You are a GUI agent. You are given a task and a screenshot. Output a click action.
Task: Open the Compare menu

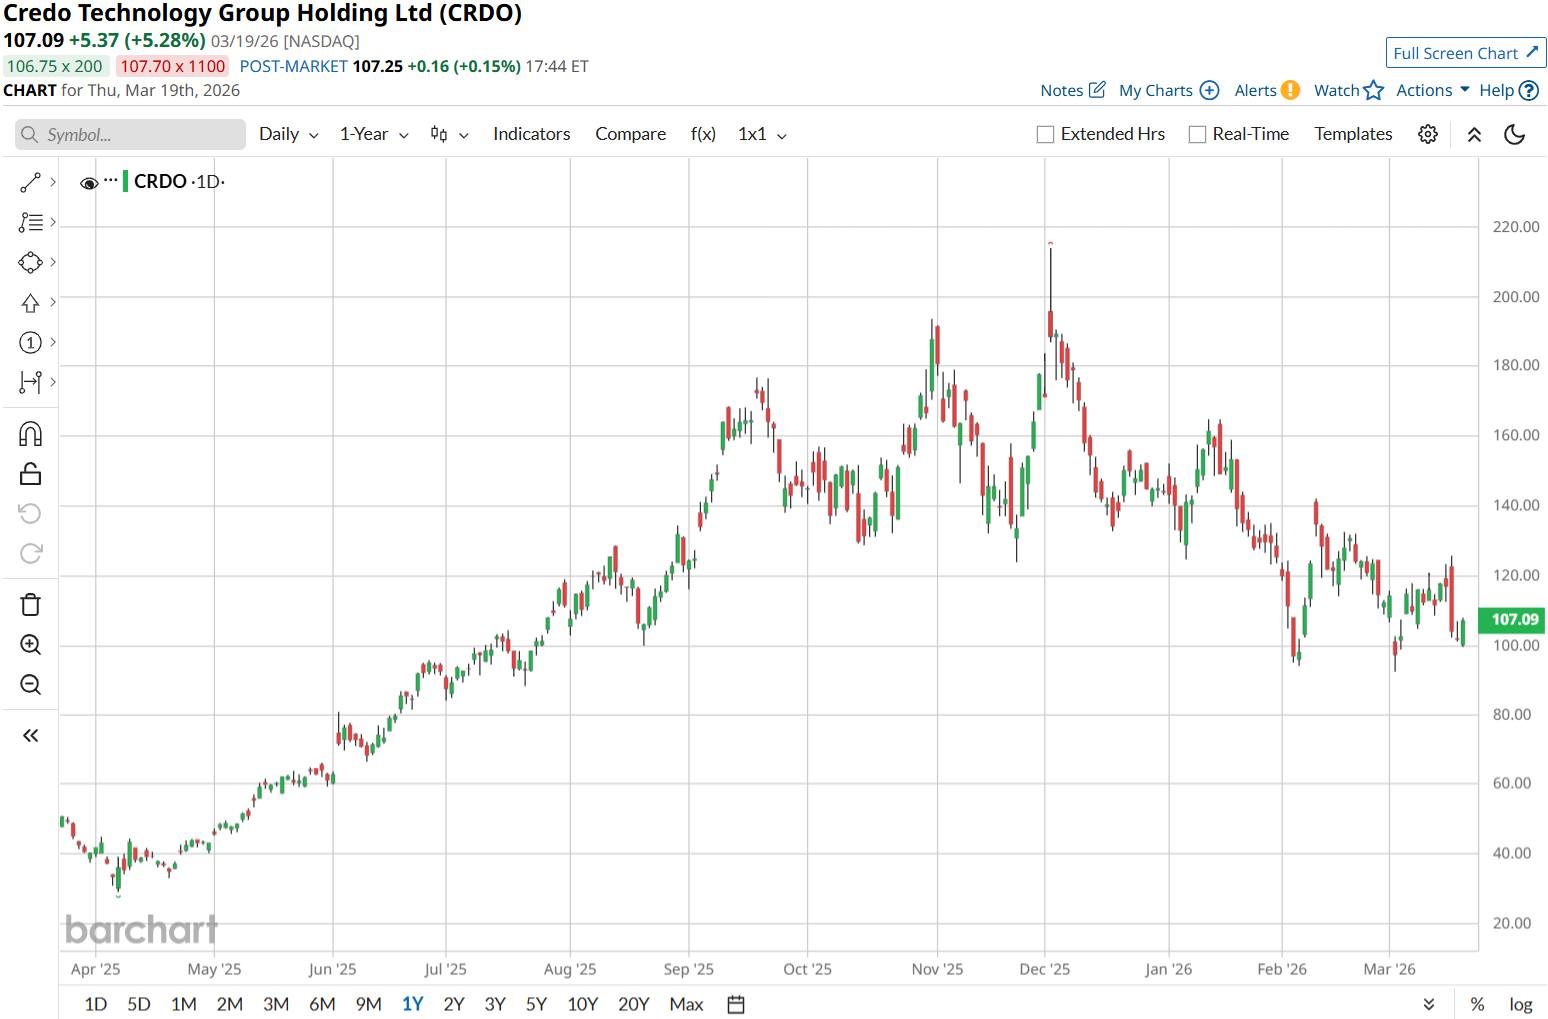(630, 134)
